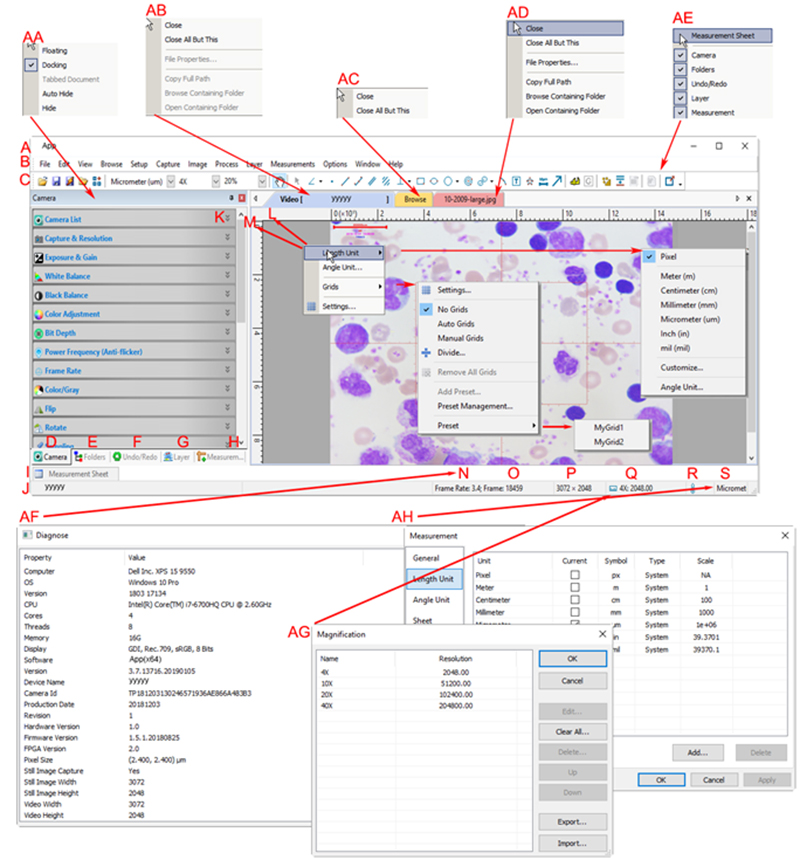Click the pin icon on Camera panel header
Image resolution: width=800 pixels, height=860 pixels.
pyautogui.click(x=231, y=199)
